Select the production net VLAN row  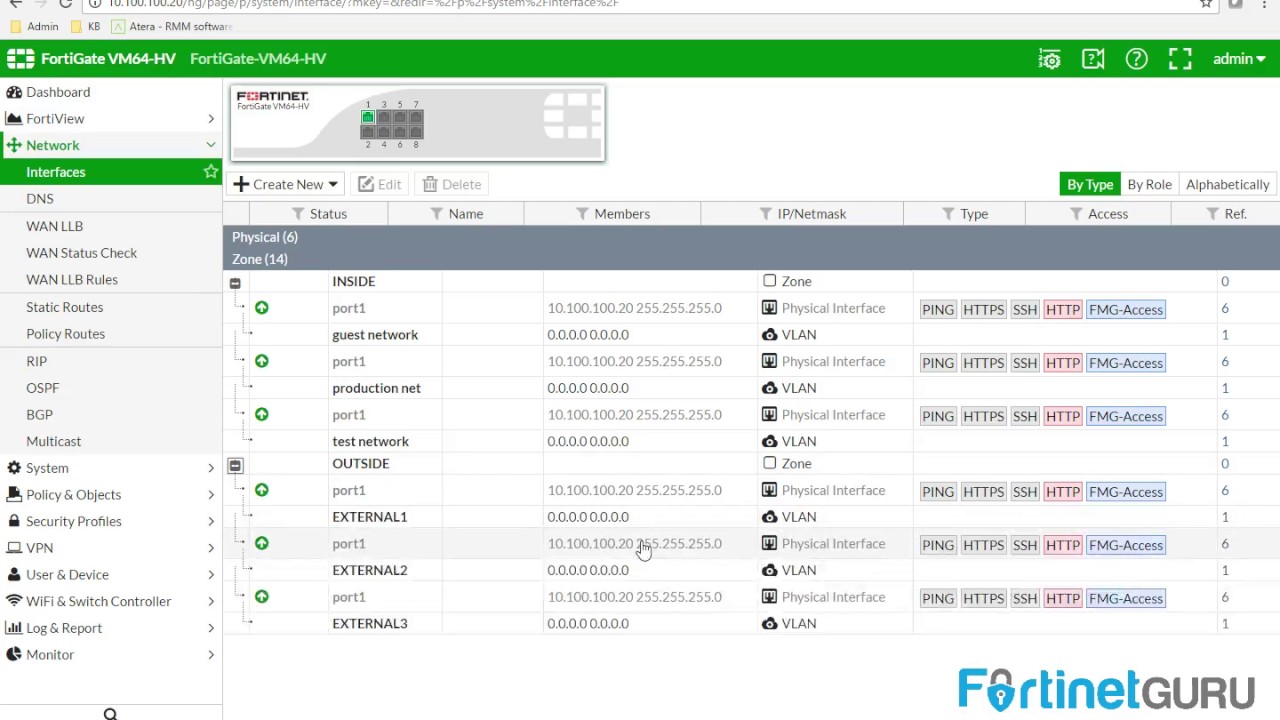751,388
